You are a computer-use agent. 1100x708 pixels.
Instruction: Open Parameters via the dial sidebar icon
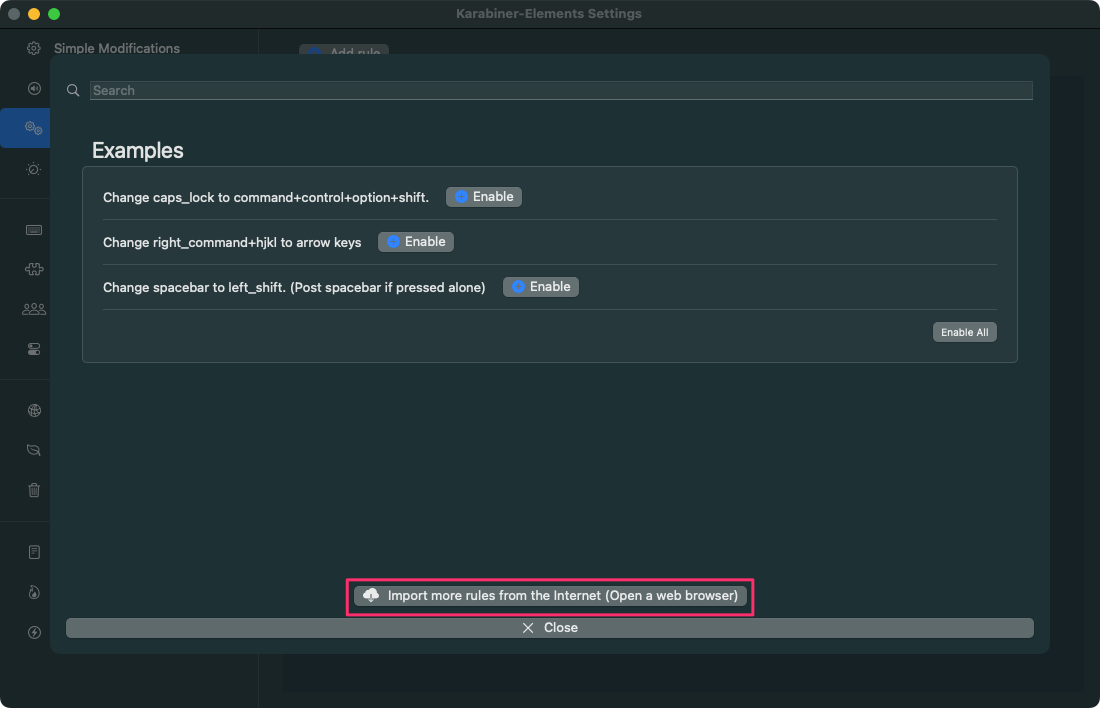pos(34,169)
